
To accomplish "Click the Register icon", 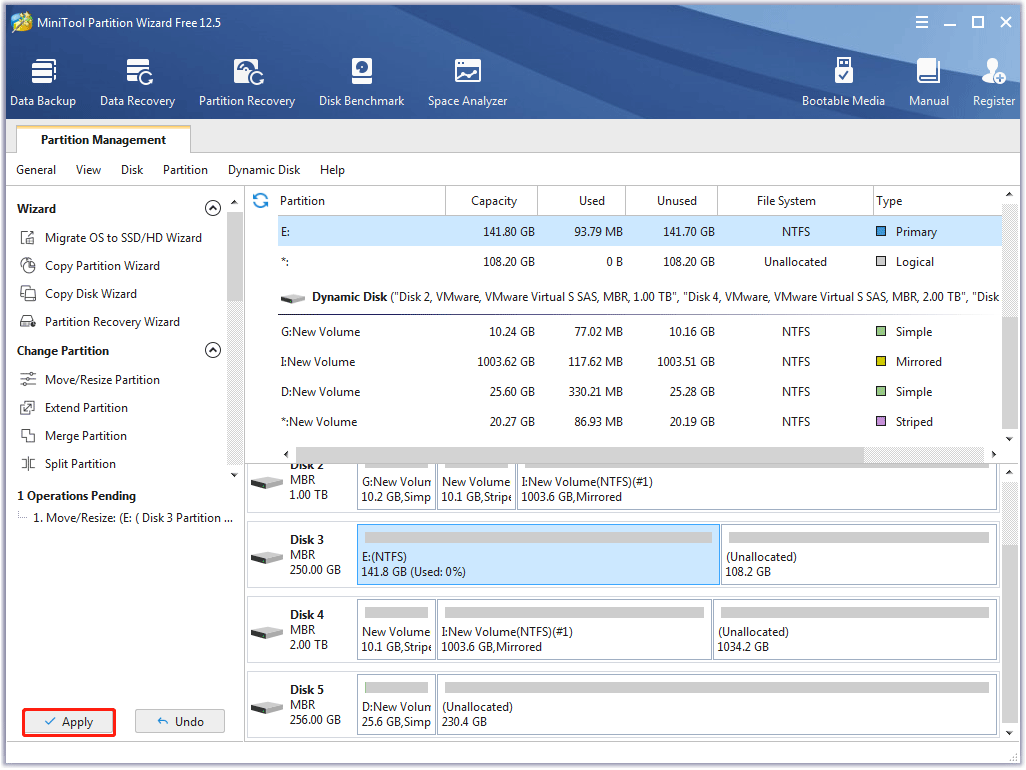I will pos(993,71).
